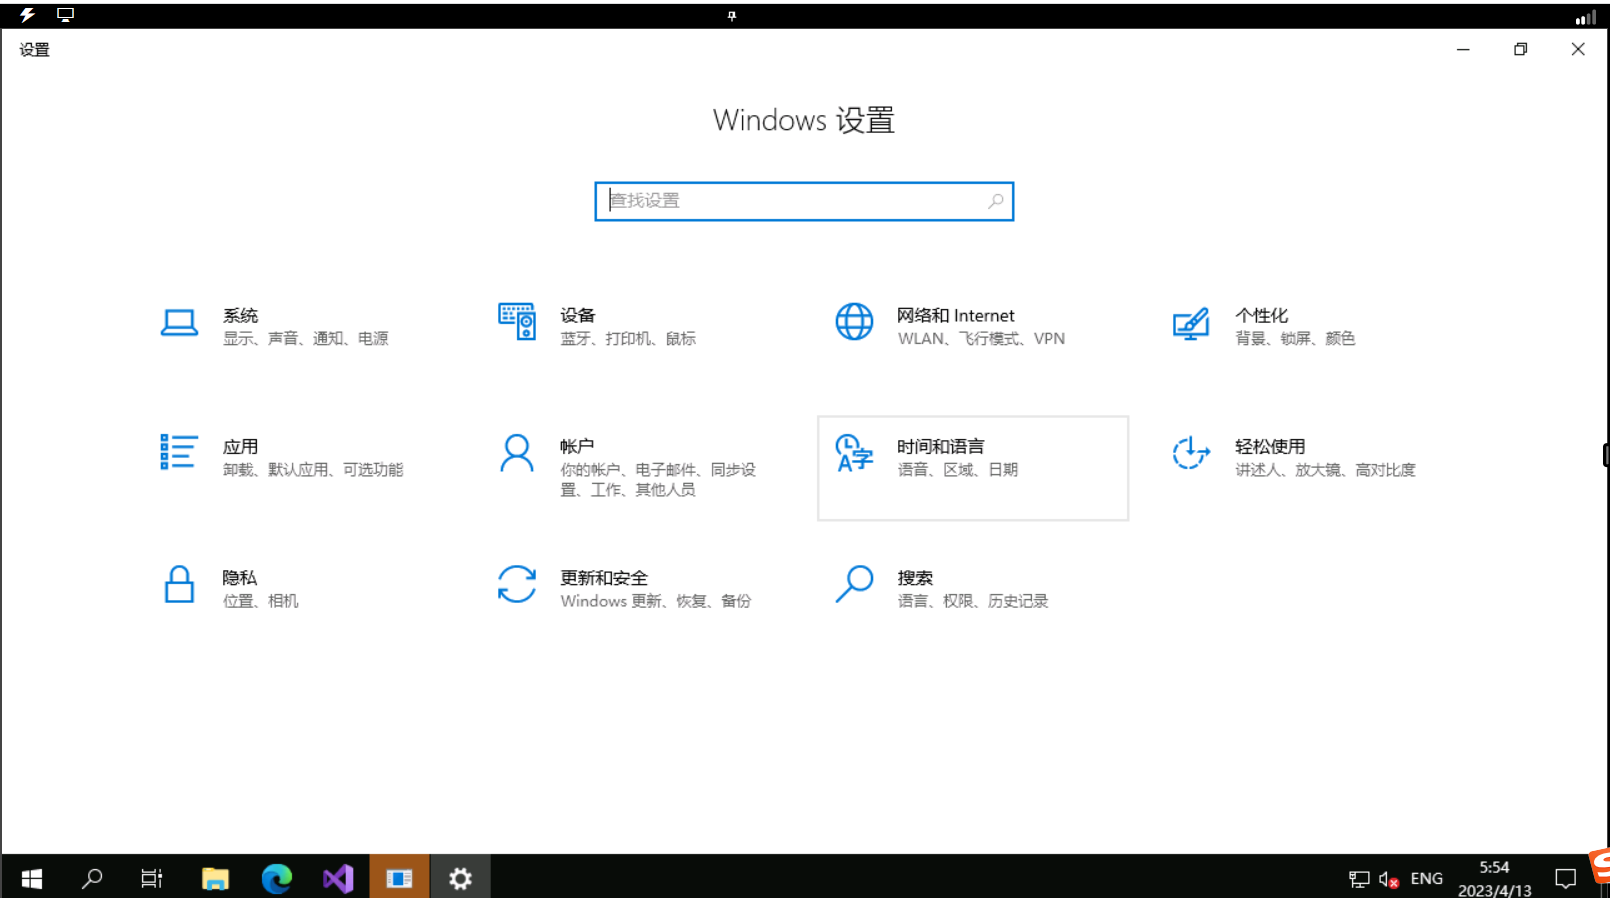Screen dimensions: 1610x898
Task: Open network status tray icon
Action: [1359, 879]
